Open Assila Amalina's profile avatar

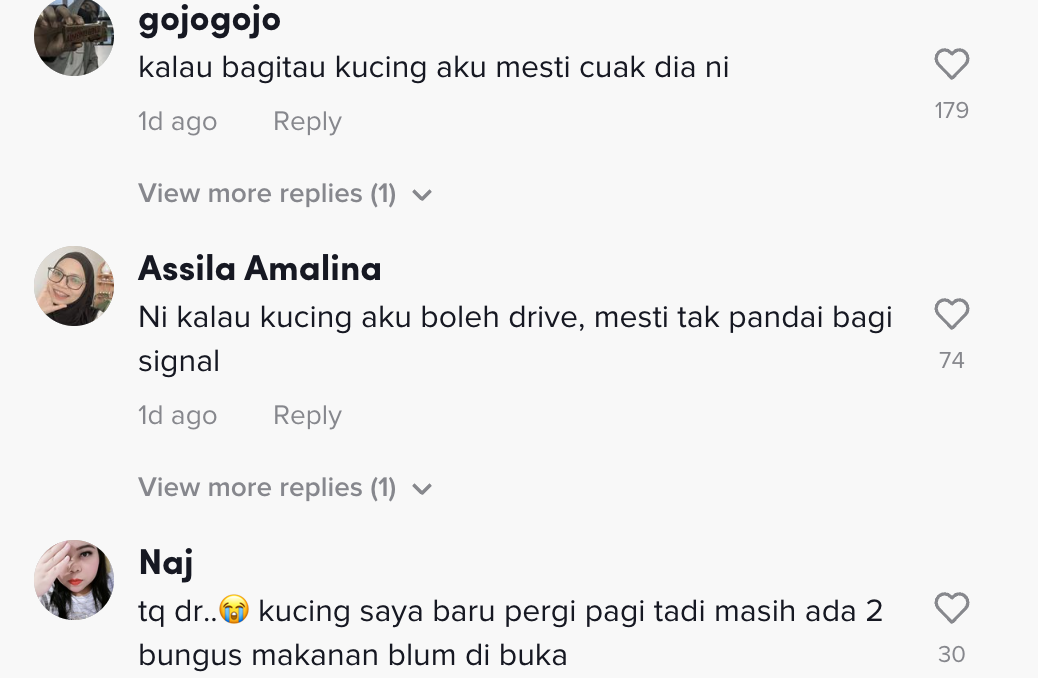pyautogui.click(x=74, y=286)
